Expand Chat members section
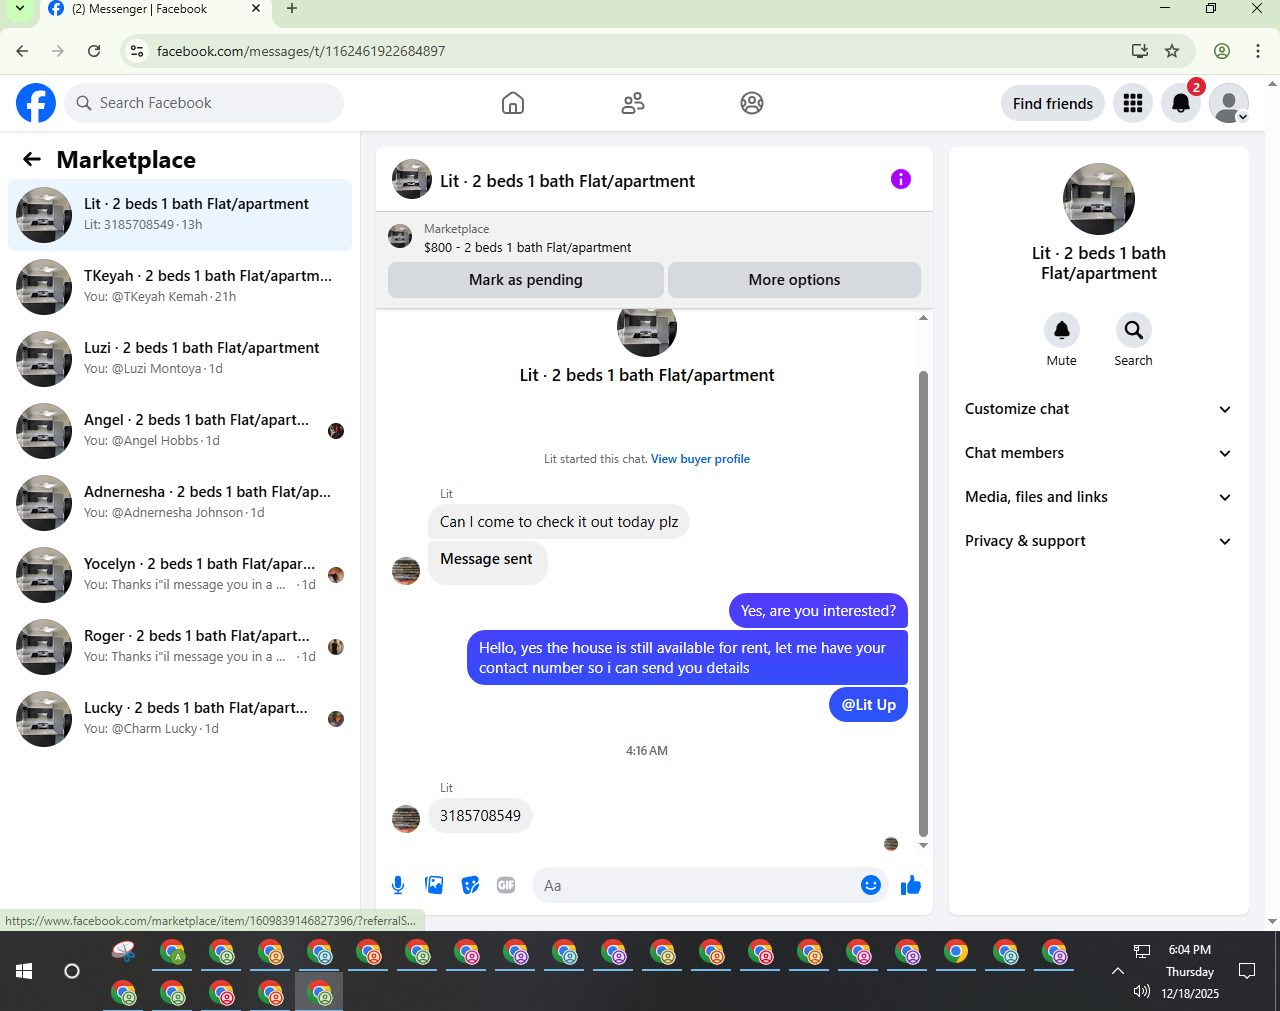 pyautogui.click(x=1099, y=453)
